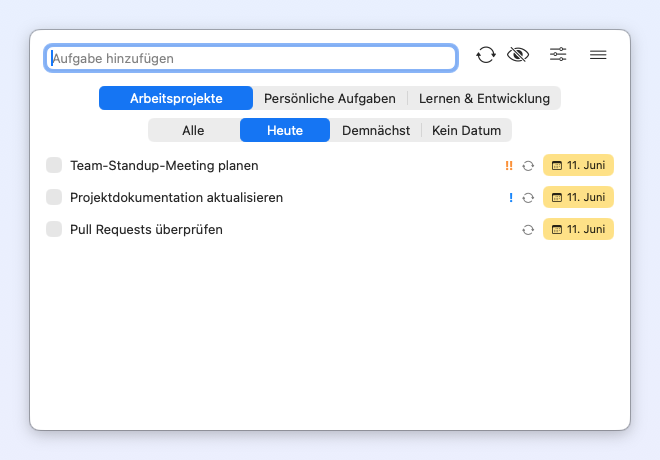Open 11. Juni date badge for Team-Standup-Meeting

(x=578, y=165)
